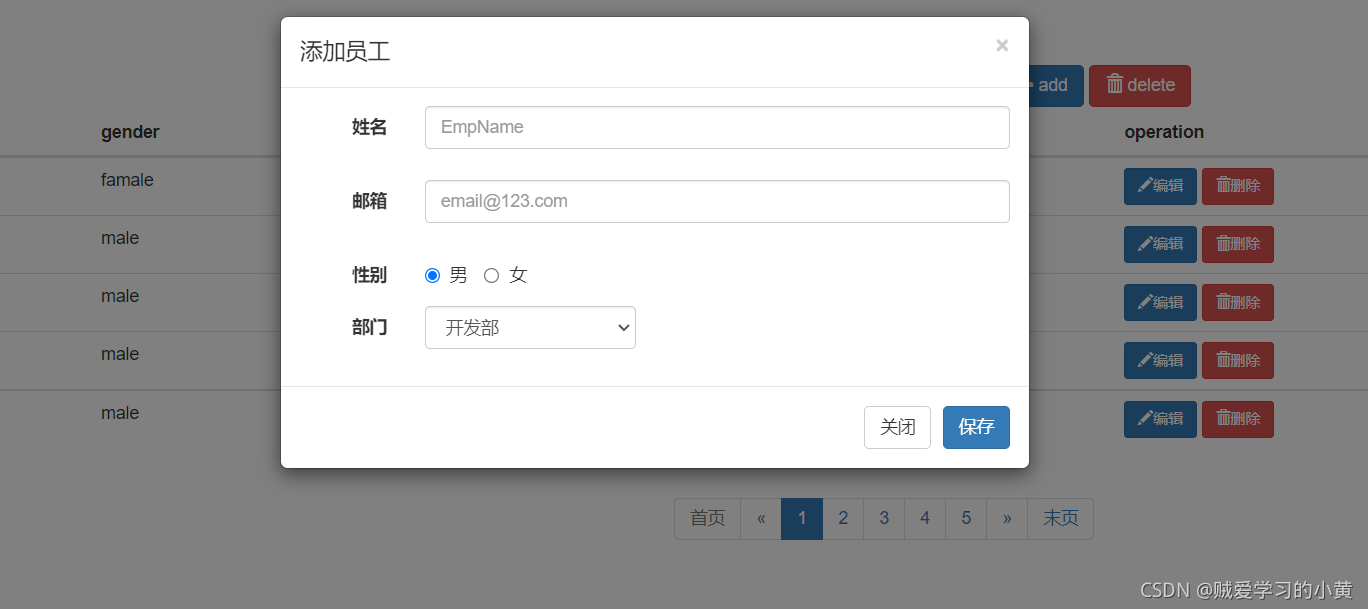Click the famale cell in gender column
1368x609 pixels.
click(127, 180)
